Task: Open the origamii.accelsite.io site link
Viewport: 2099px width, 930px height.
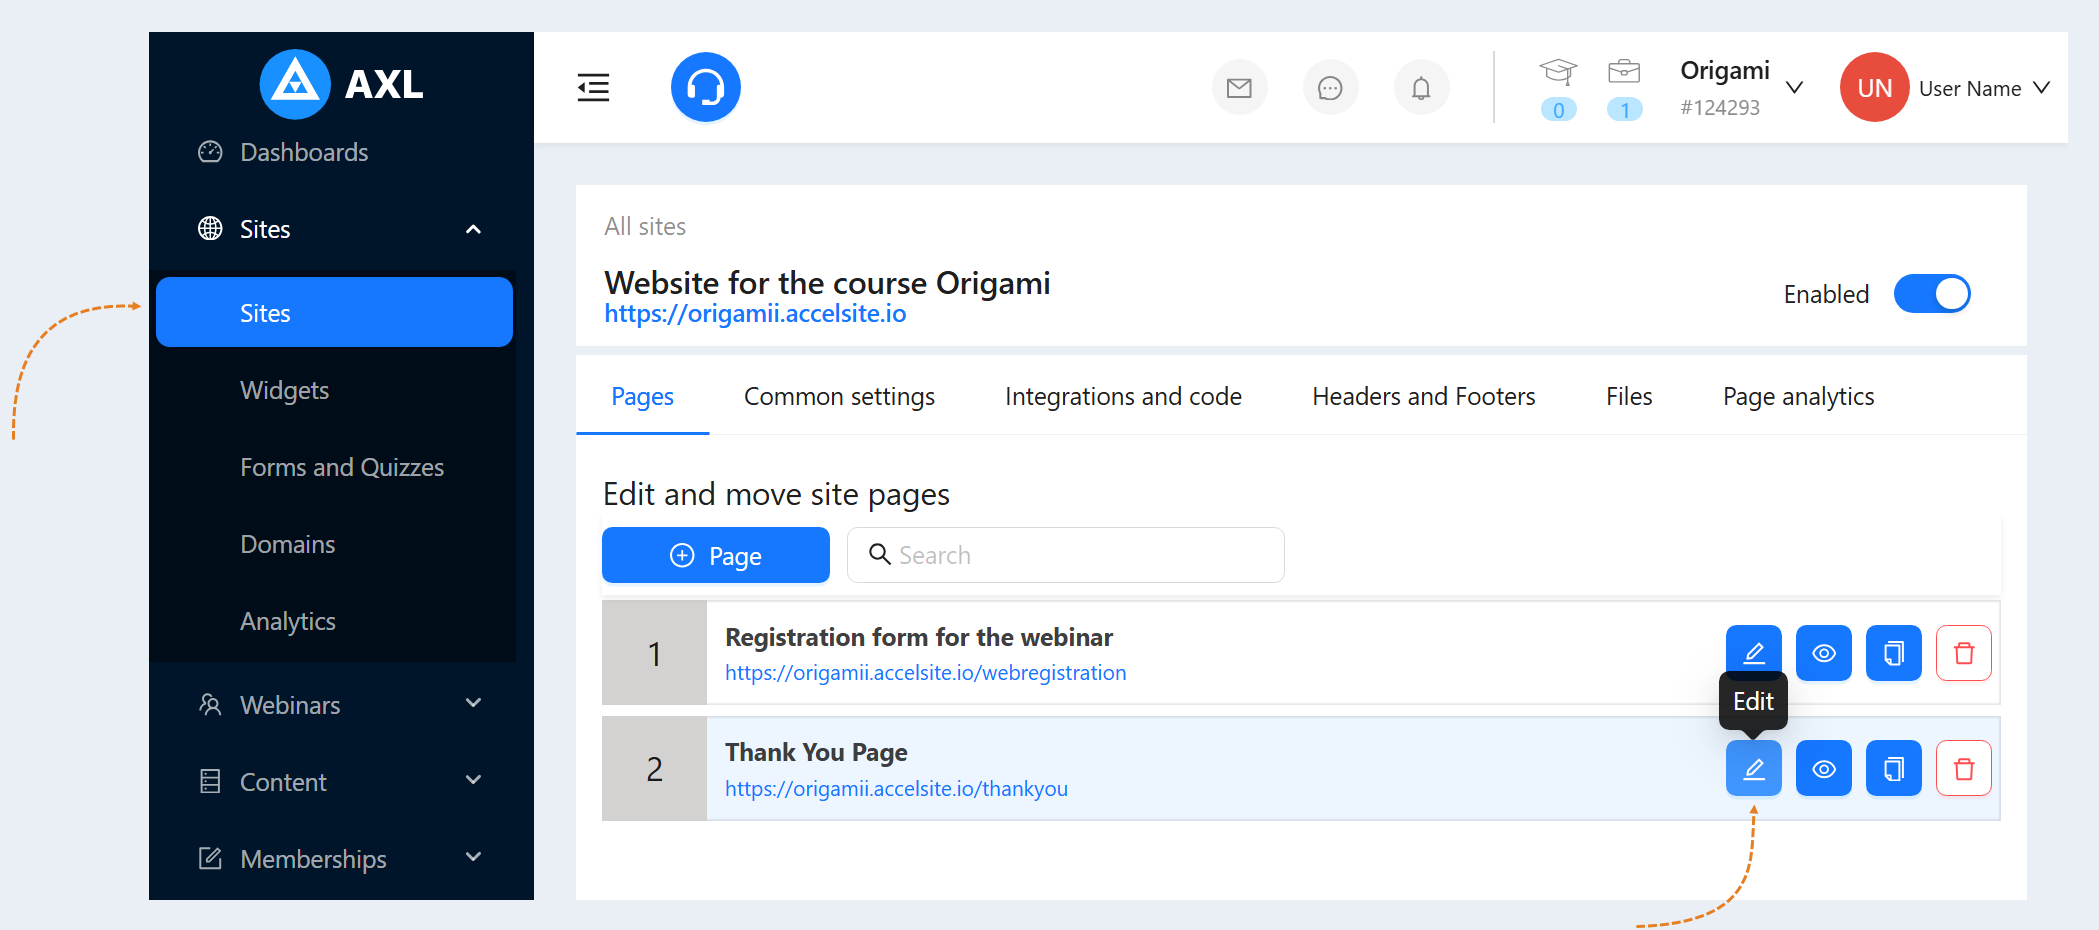Action: click(755, 314)
